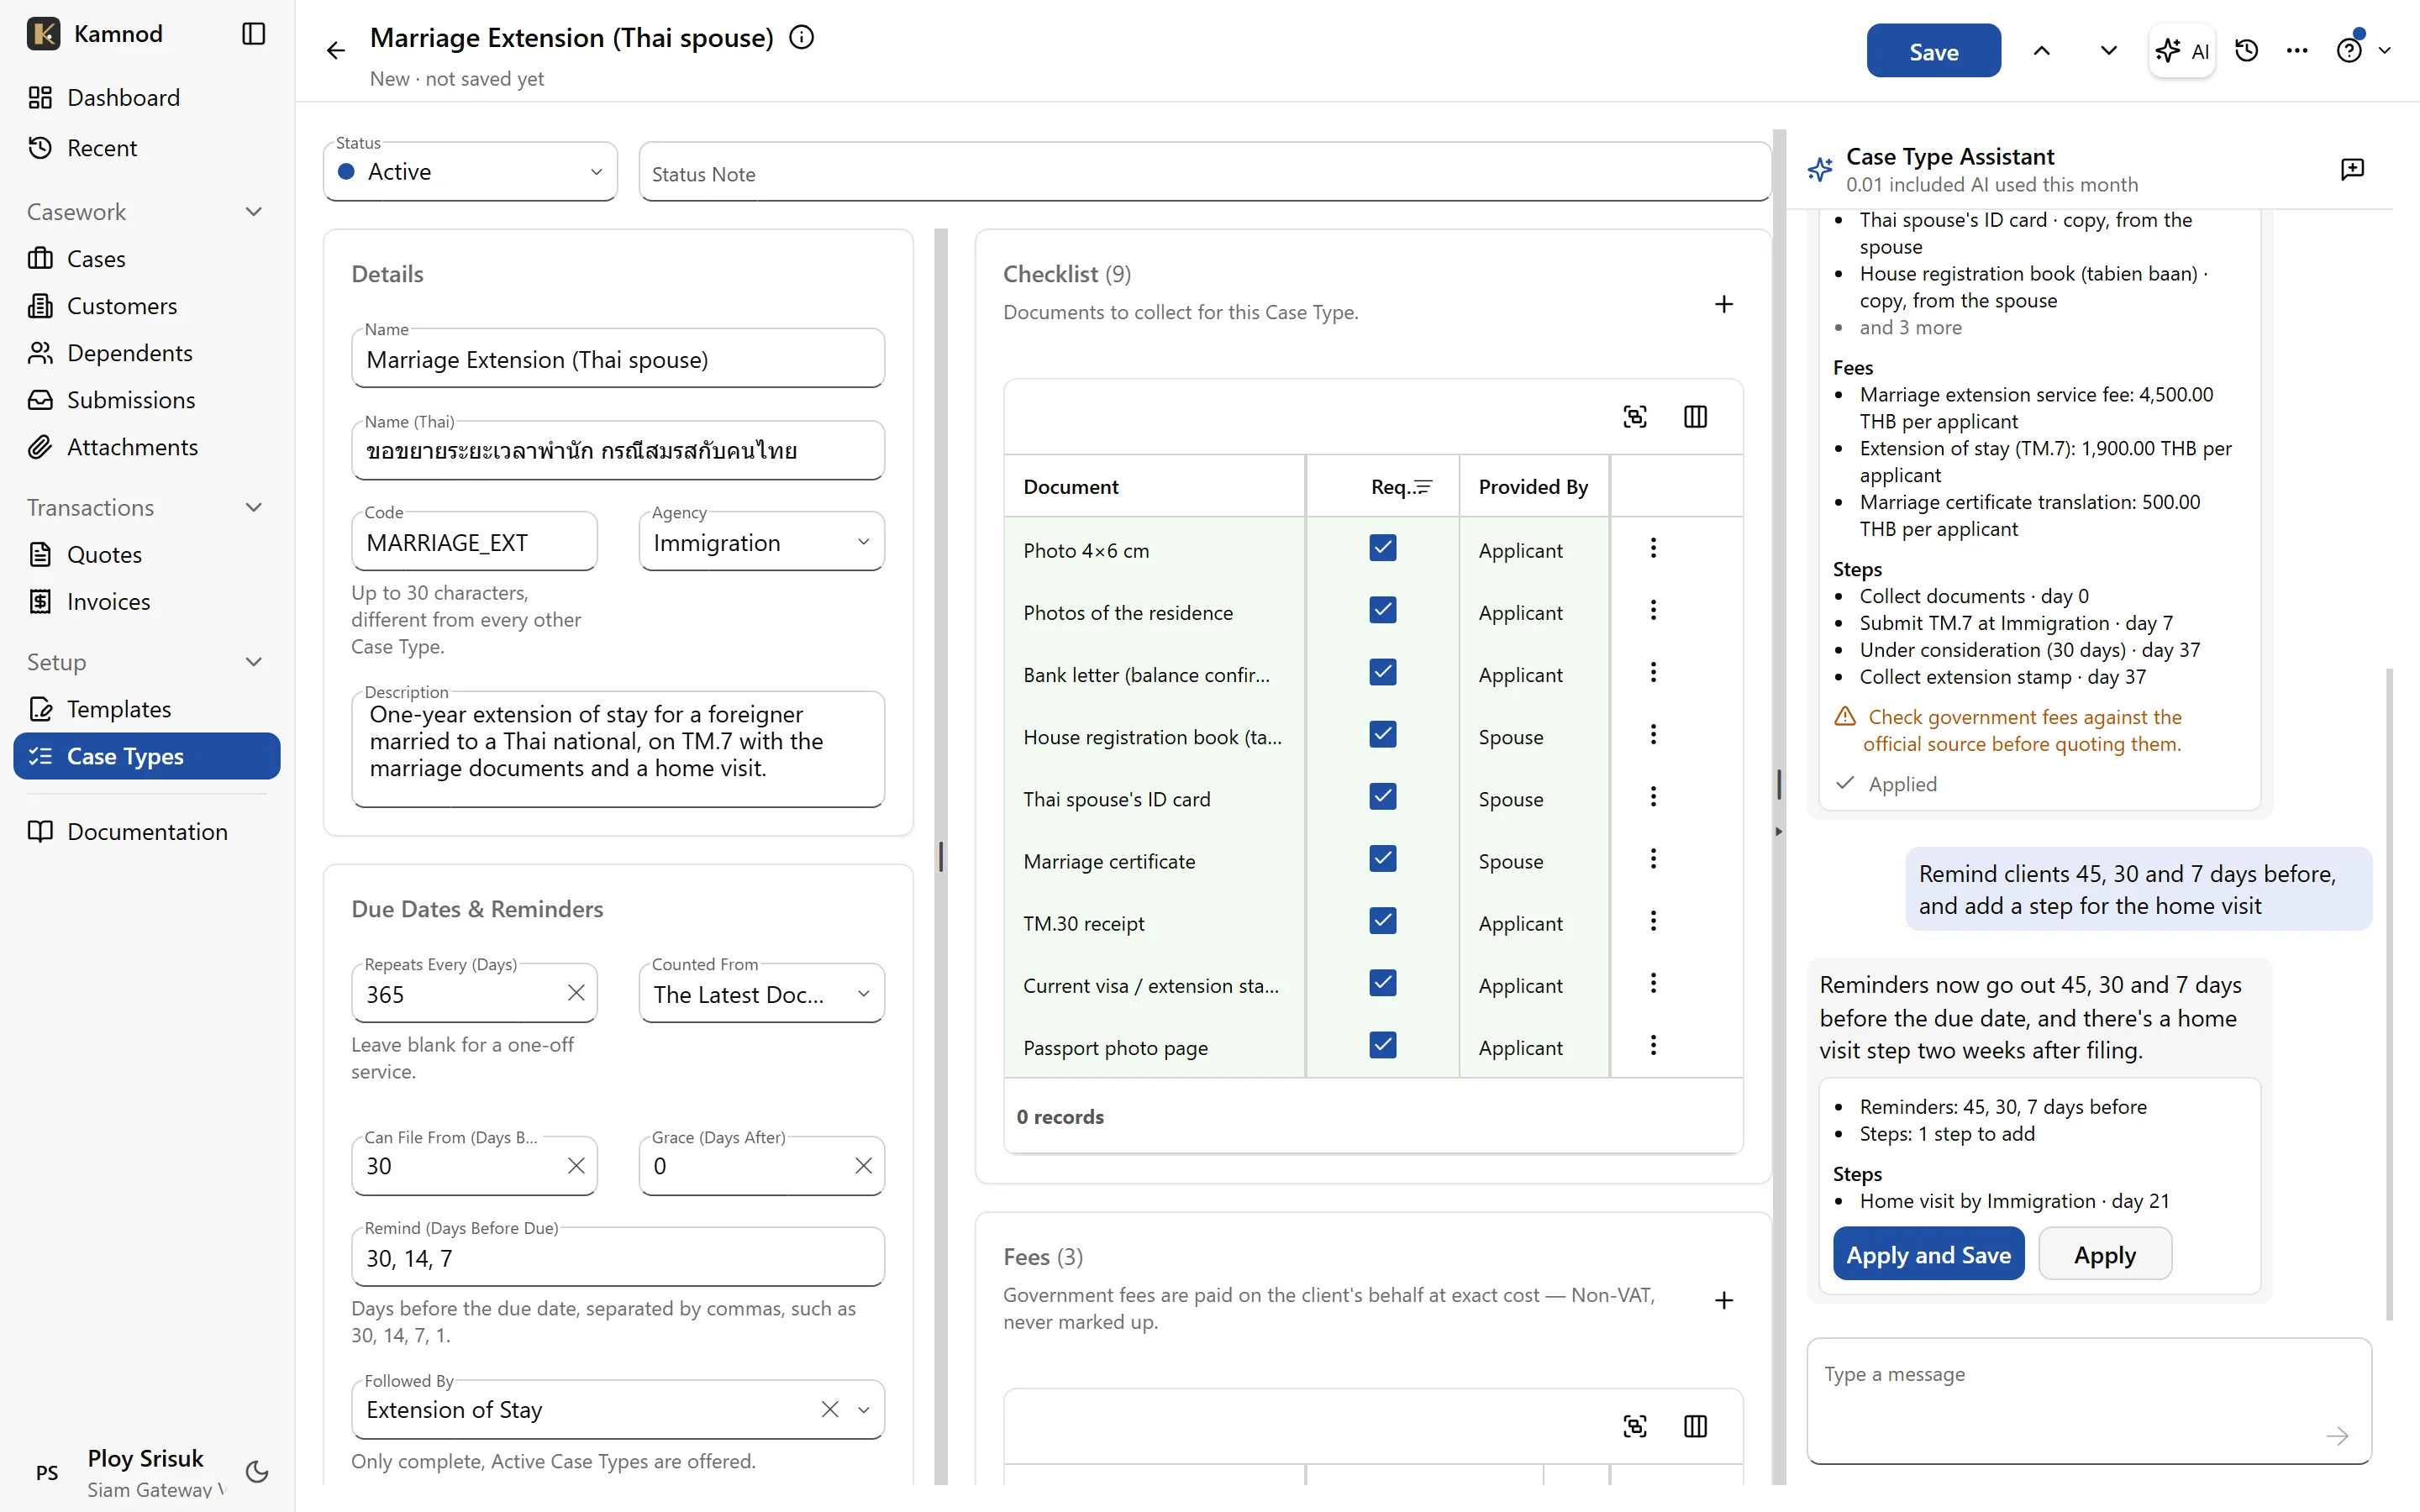Viewport: 2420px width, 1512px height.
Task: Click Apply and Save in assistant
Action: [x=1928, y=1254]
